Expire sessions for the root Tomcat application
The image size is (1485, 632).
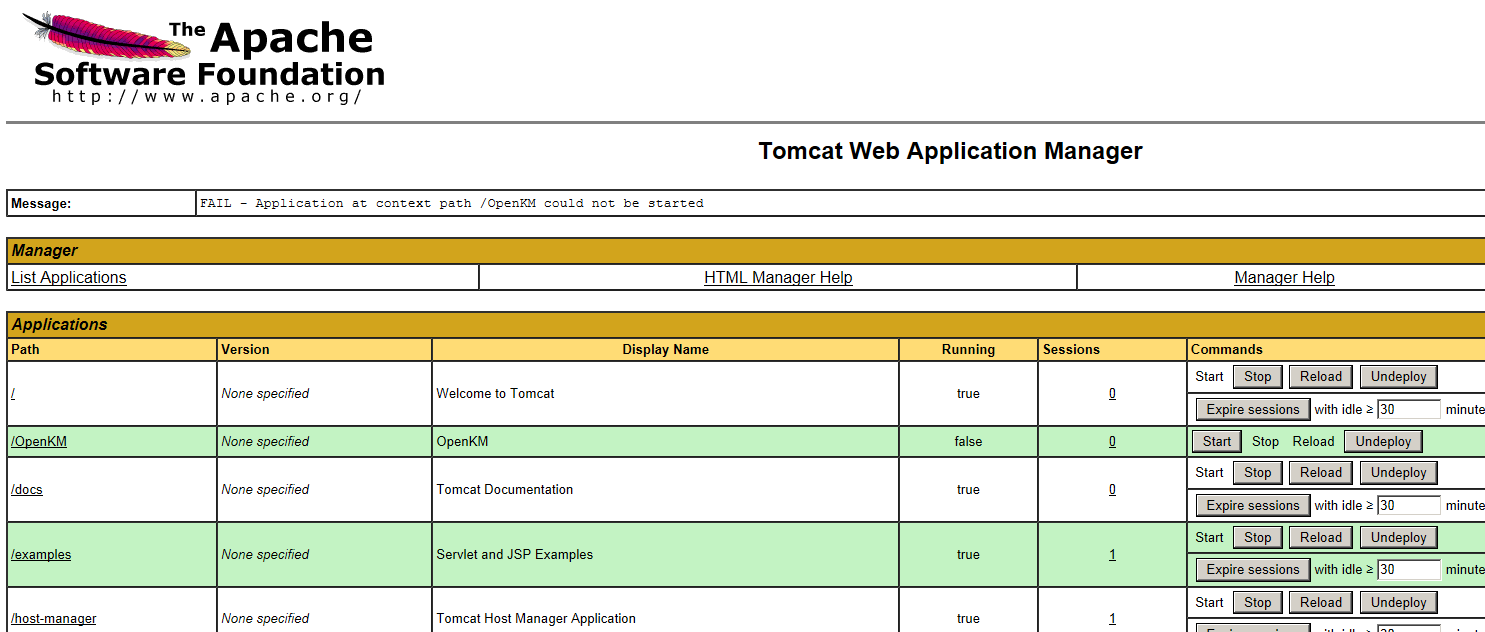tap(1252, 408)
